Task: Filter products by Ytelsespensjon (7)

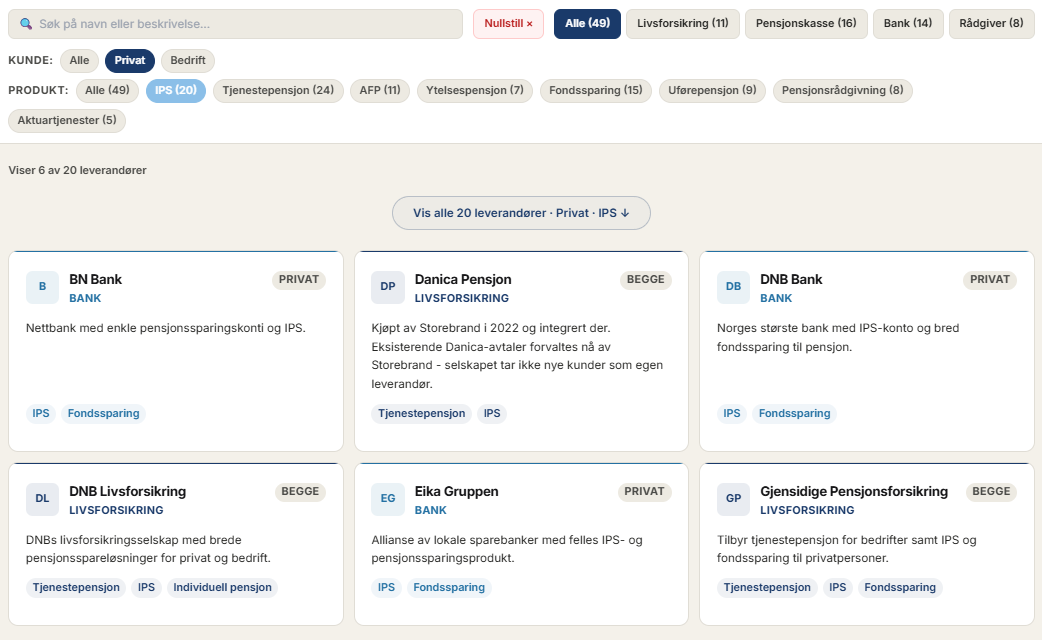Action: (x=474, y=90)
